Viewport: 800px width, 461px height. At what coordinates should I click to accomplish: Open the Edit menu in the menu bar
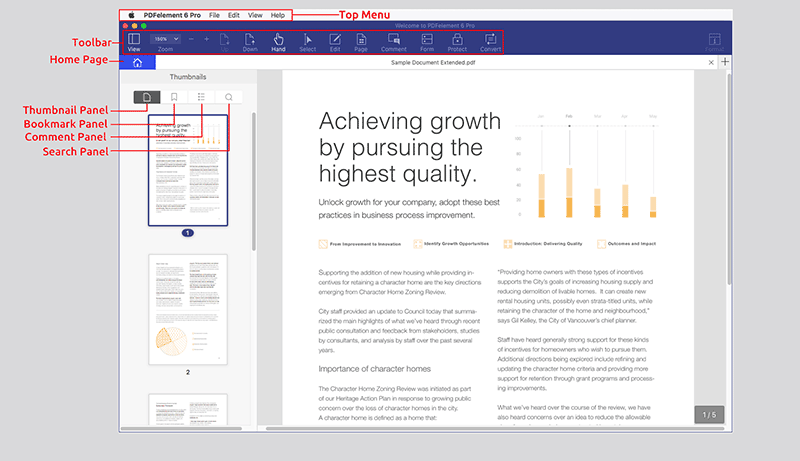pos(234,15)
